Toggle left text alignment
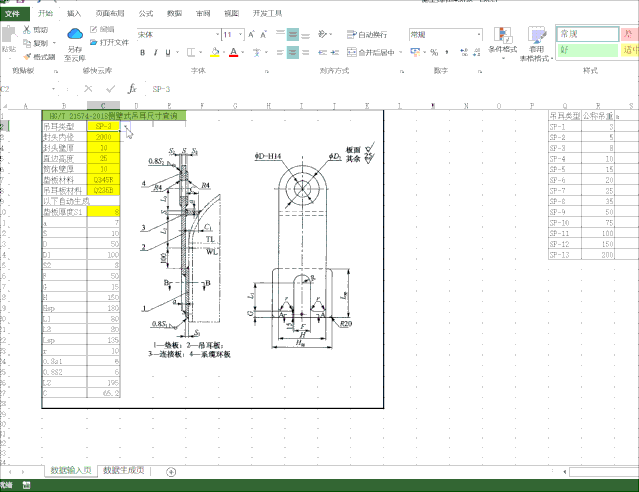The image size is (639, 492). click(278, 52)
